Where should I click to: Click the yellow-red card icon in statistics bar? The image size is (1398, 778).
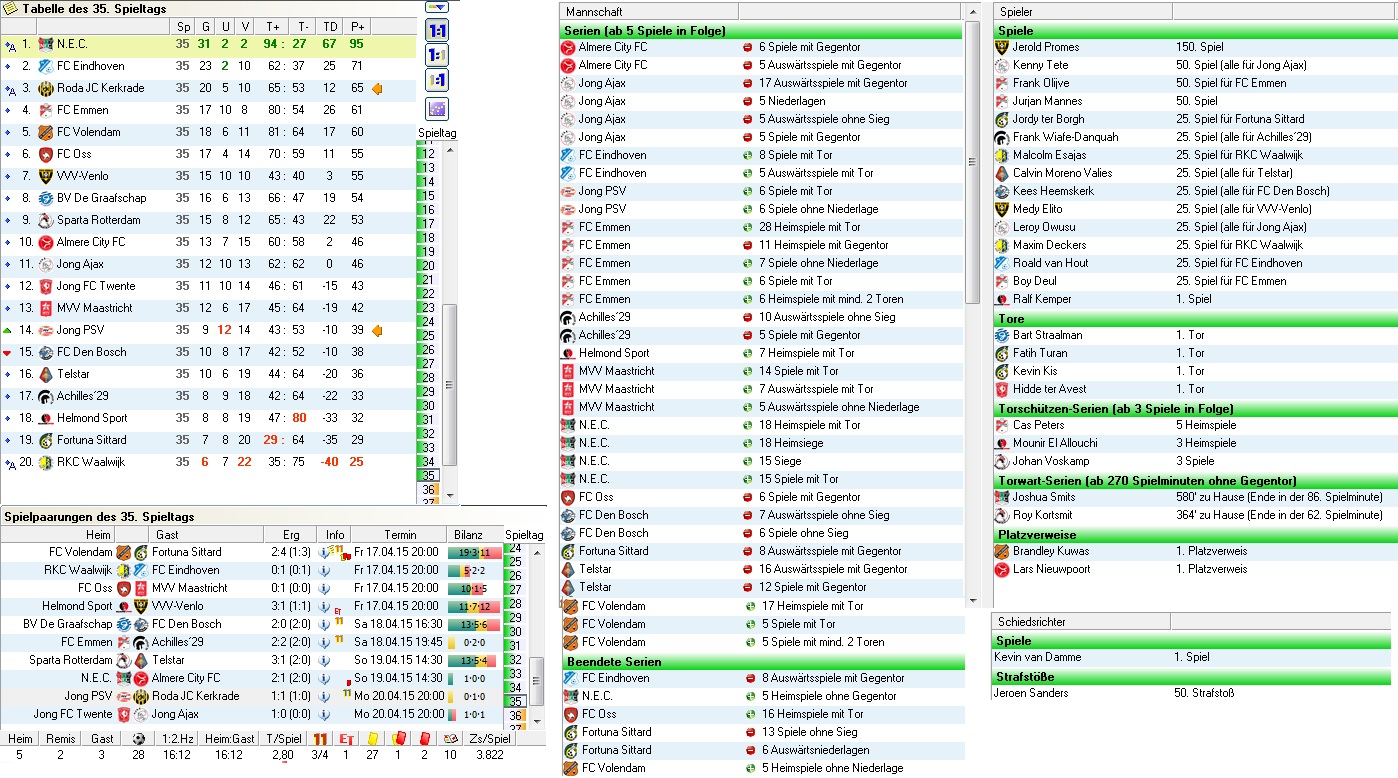398,739
